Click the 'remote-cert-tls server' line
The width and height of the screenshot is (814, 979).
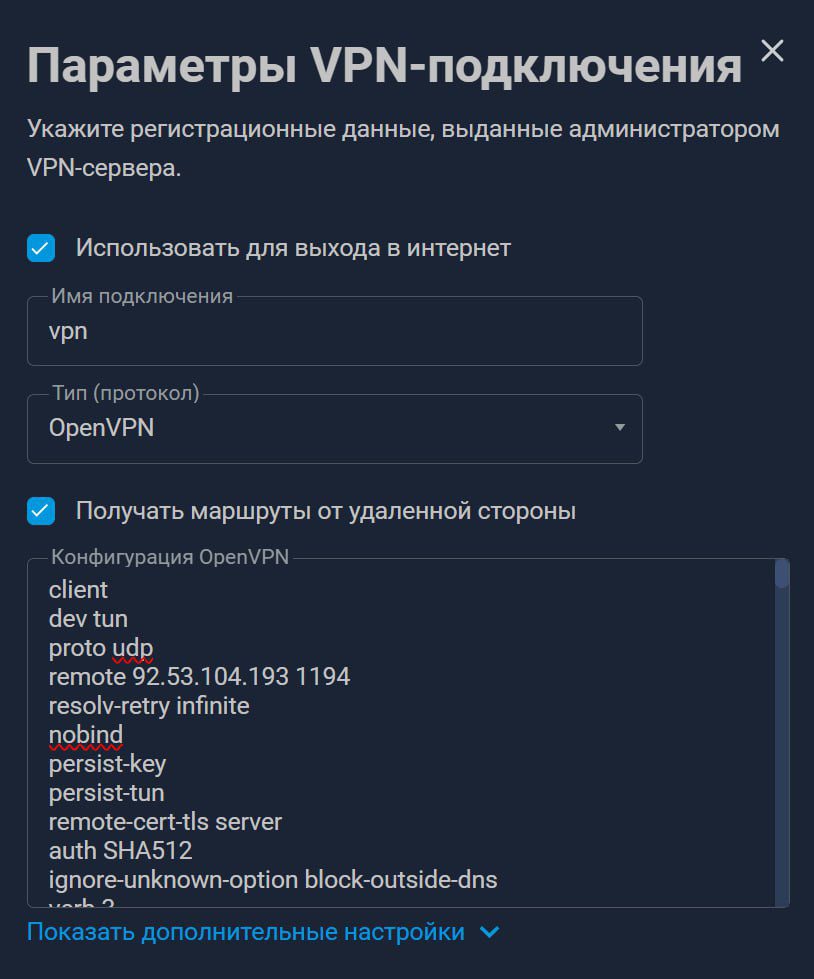tap(165, 822)
